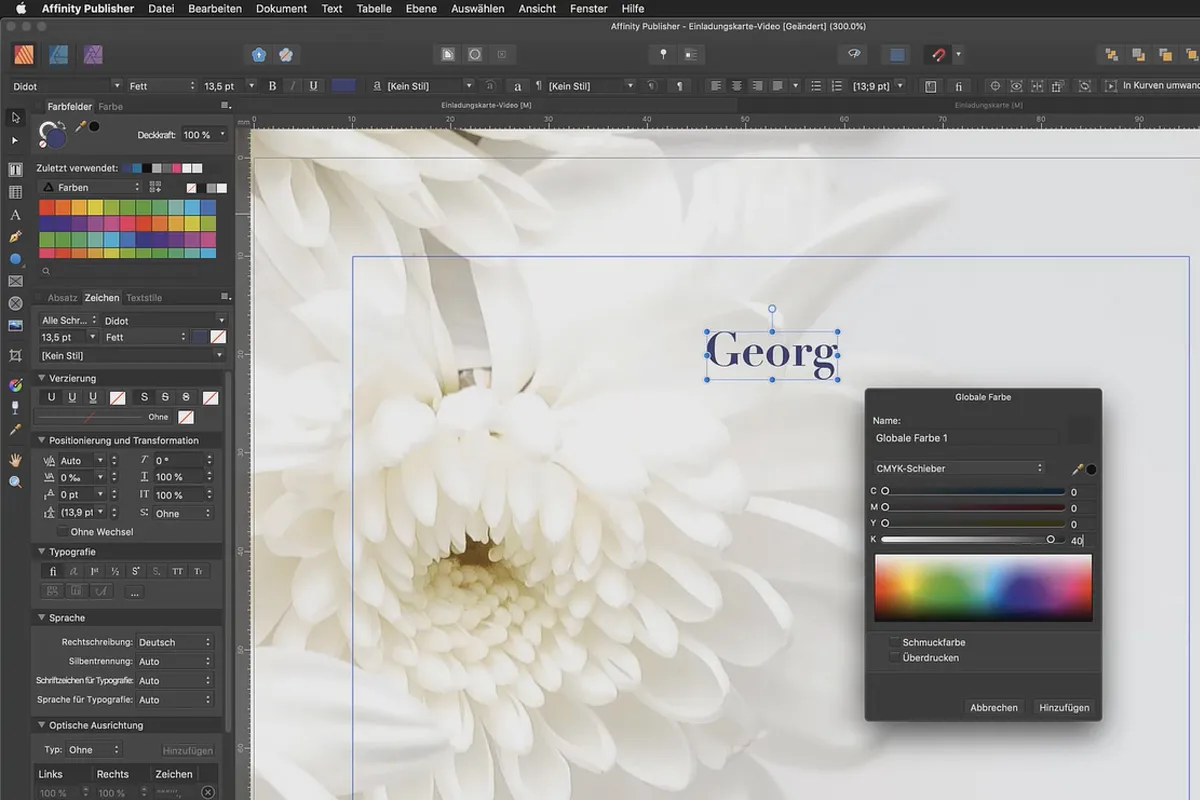Switch to the Affinity Designer persona
The image size is (1200, 800).
coord(59,54)
